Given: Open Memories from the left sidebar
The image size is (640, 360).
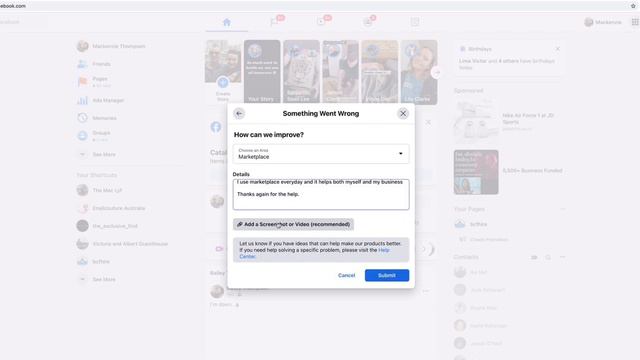Looking at the screenshot, I should (x=97, y=118).
